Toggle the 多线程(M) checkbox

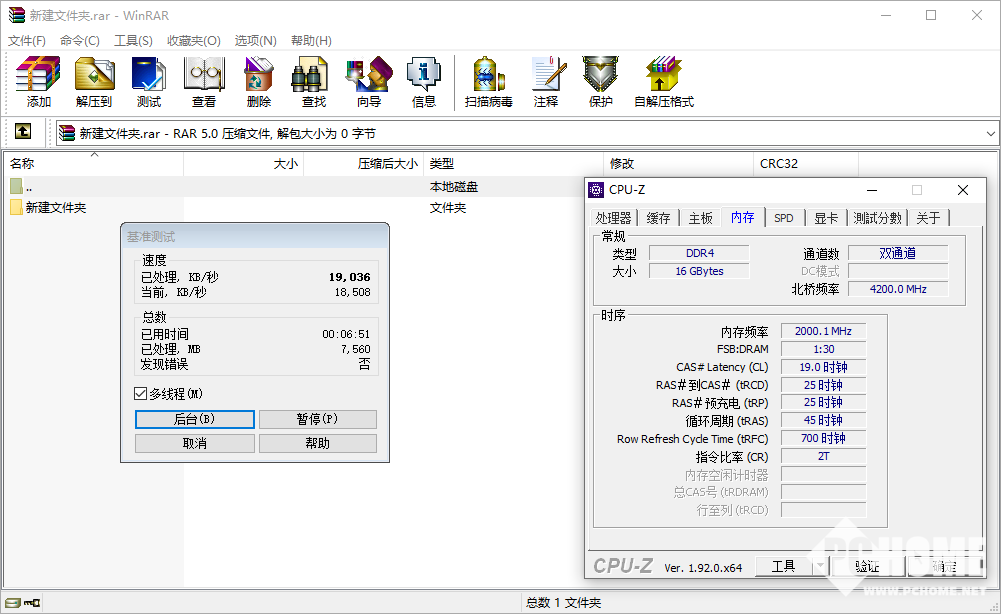coord(140,394)
